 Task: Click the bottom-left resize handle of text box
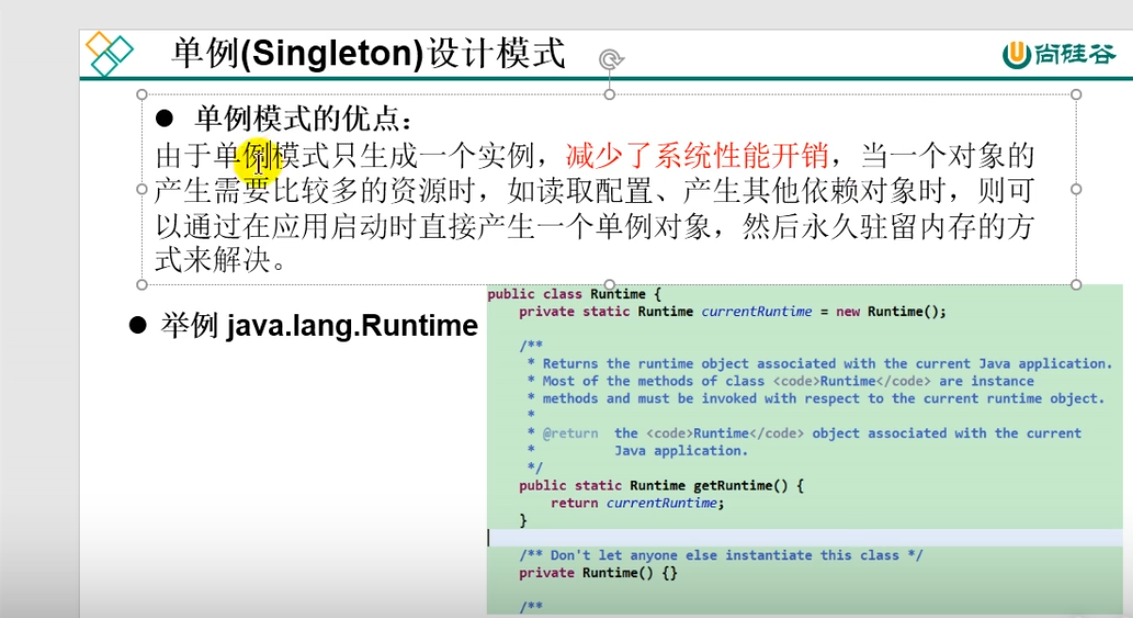pyautogui.click(x=141, y=284)
